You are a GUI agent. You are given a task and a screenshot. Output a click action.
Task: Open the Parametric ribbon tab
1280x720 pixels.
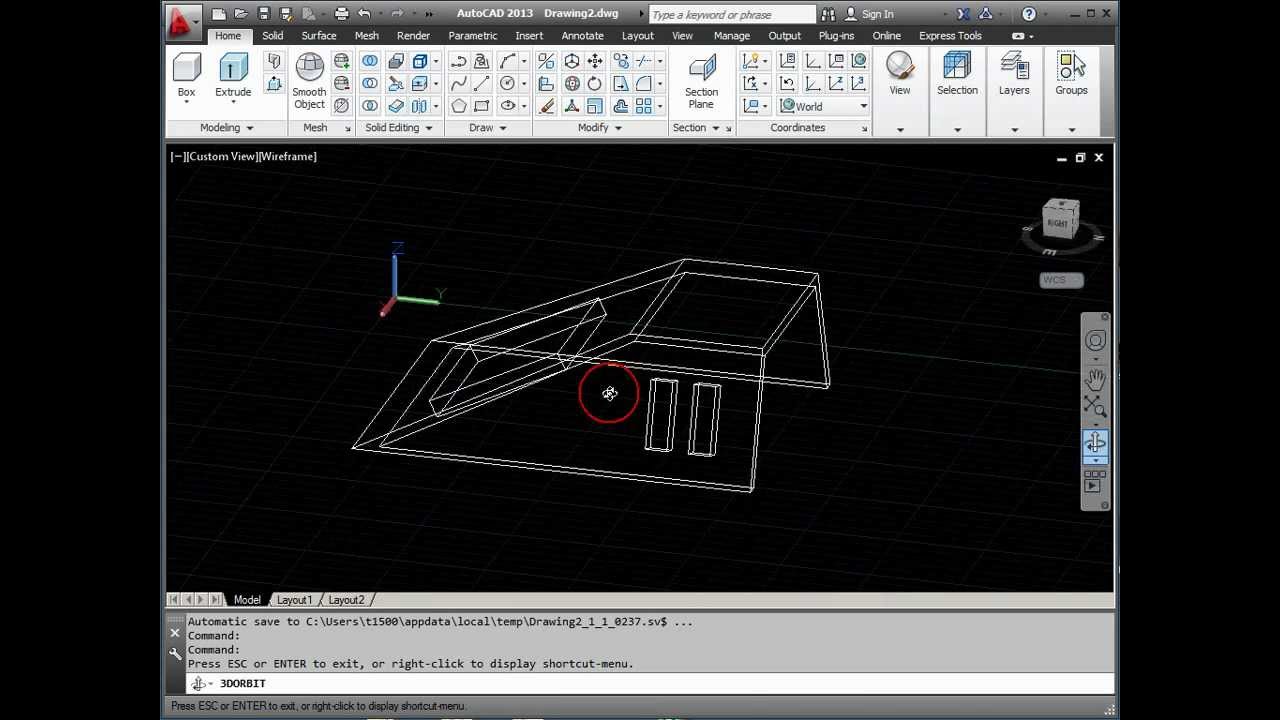point(473,36)
